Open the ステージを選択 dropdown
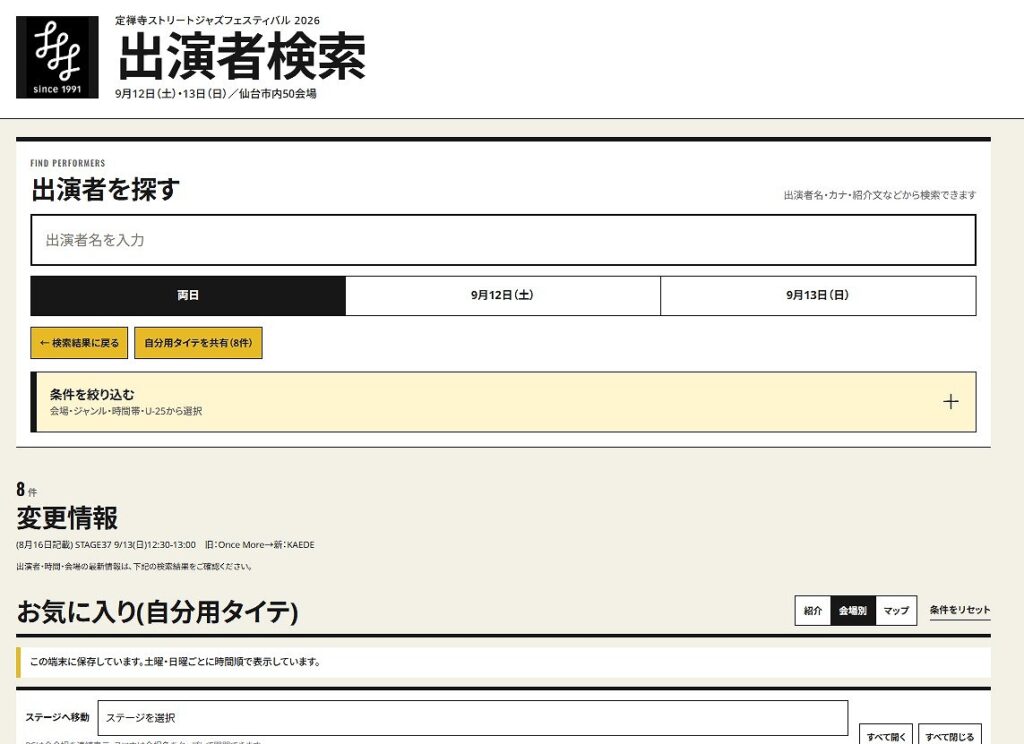This screenshot has width=1024, height=744. coord(473,718)
